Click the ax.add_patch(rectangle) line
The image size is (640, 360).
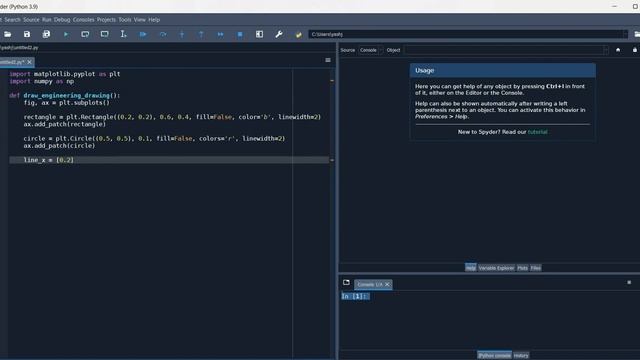pyautogui.click(x=64, y=124)
